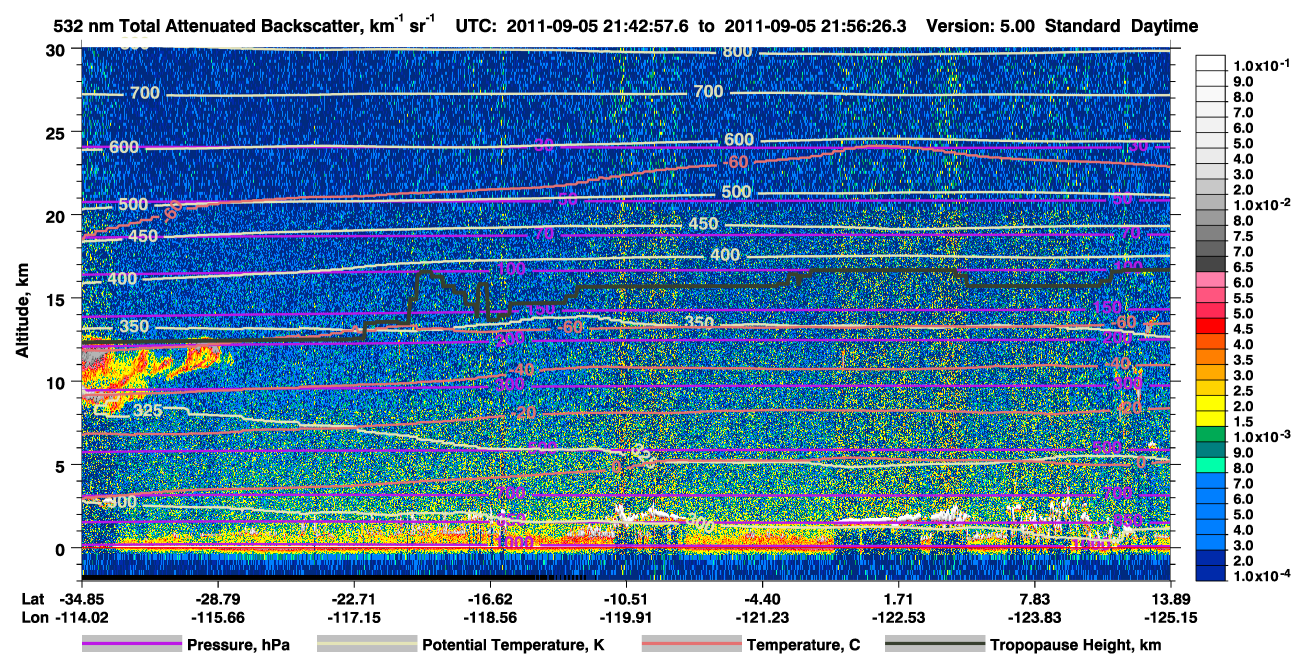Click the longitude value -114.02

click(x=82, y=618)
